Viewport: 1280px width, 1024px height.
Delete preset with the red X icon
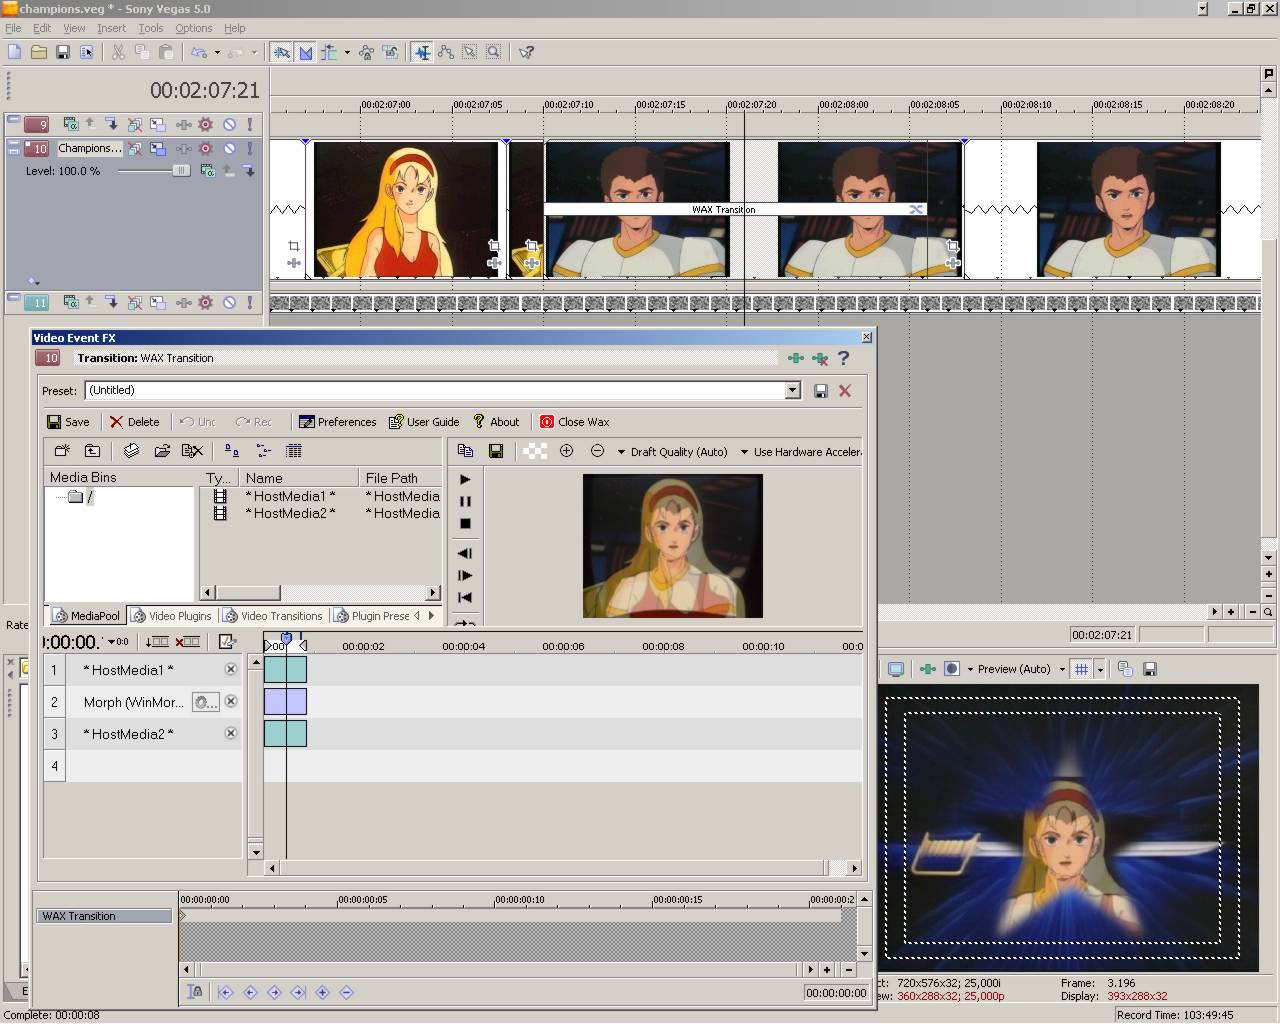tap(845, 391)
